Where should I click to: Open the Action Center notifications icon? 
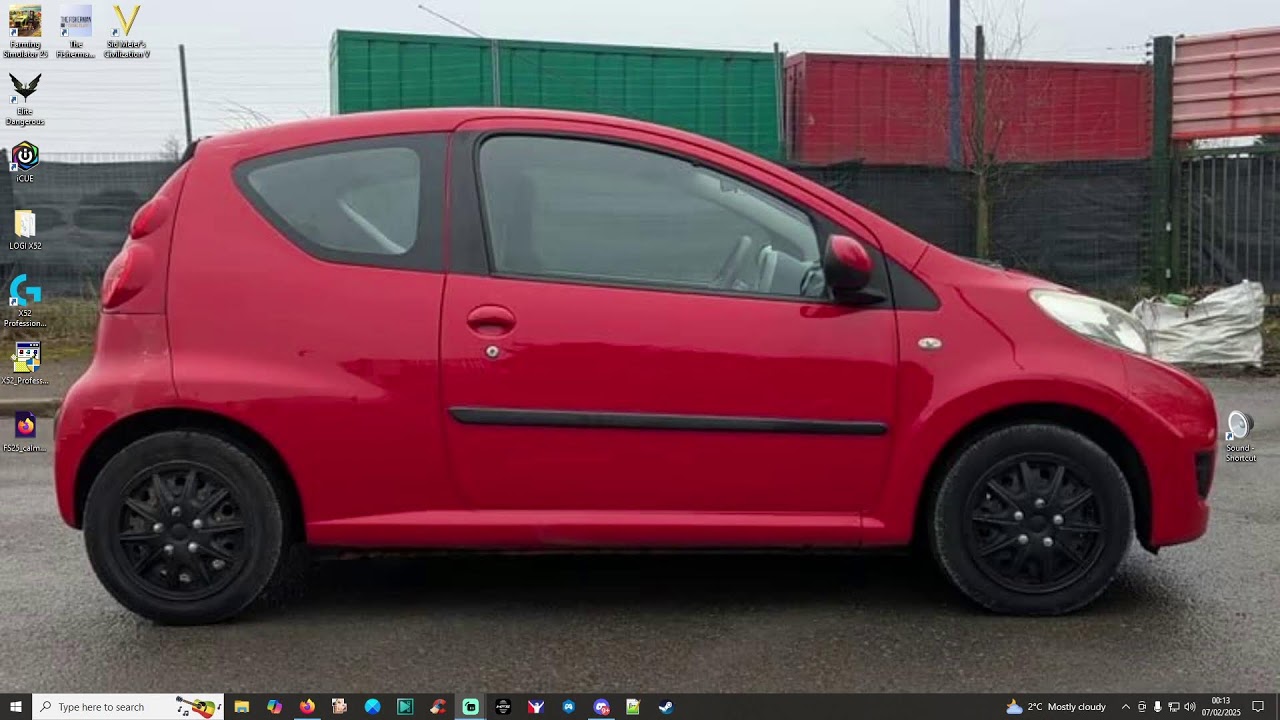1259,707
